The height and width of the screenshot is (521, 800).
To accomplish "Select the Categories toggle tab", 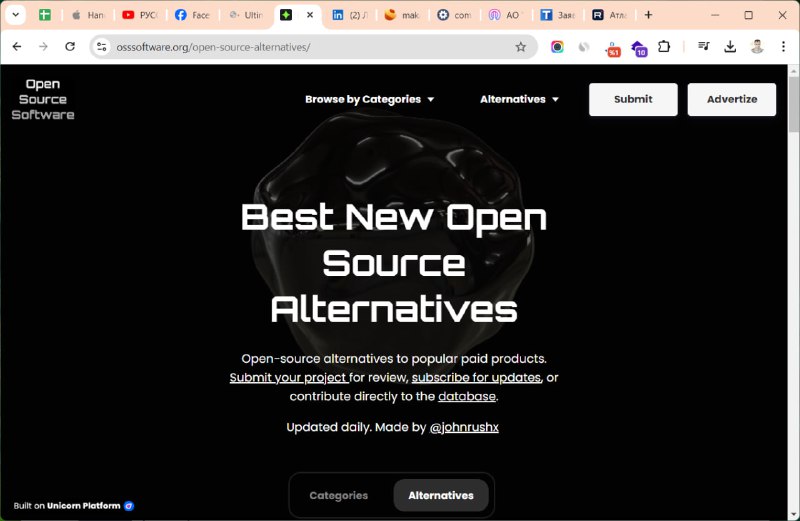I will 339,495.
